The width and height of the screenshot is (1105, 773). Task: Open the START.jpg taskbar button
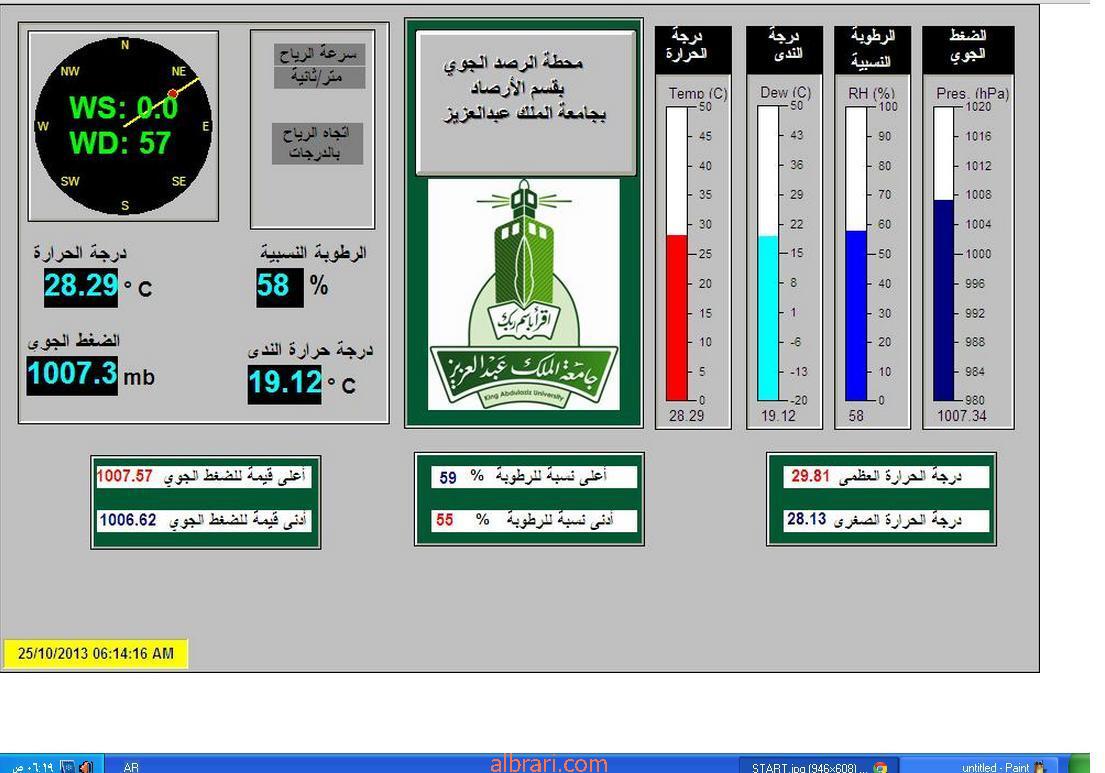pos(819,766)
